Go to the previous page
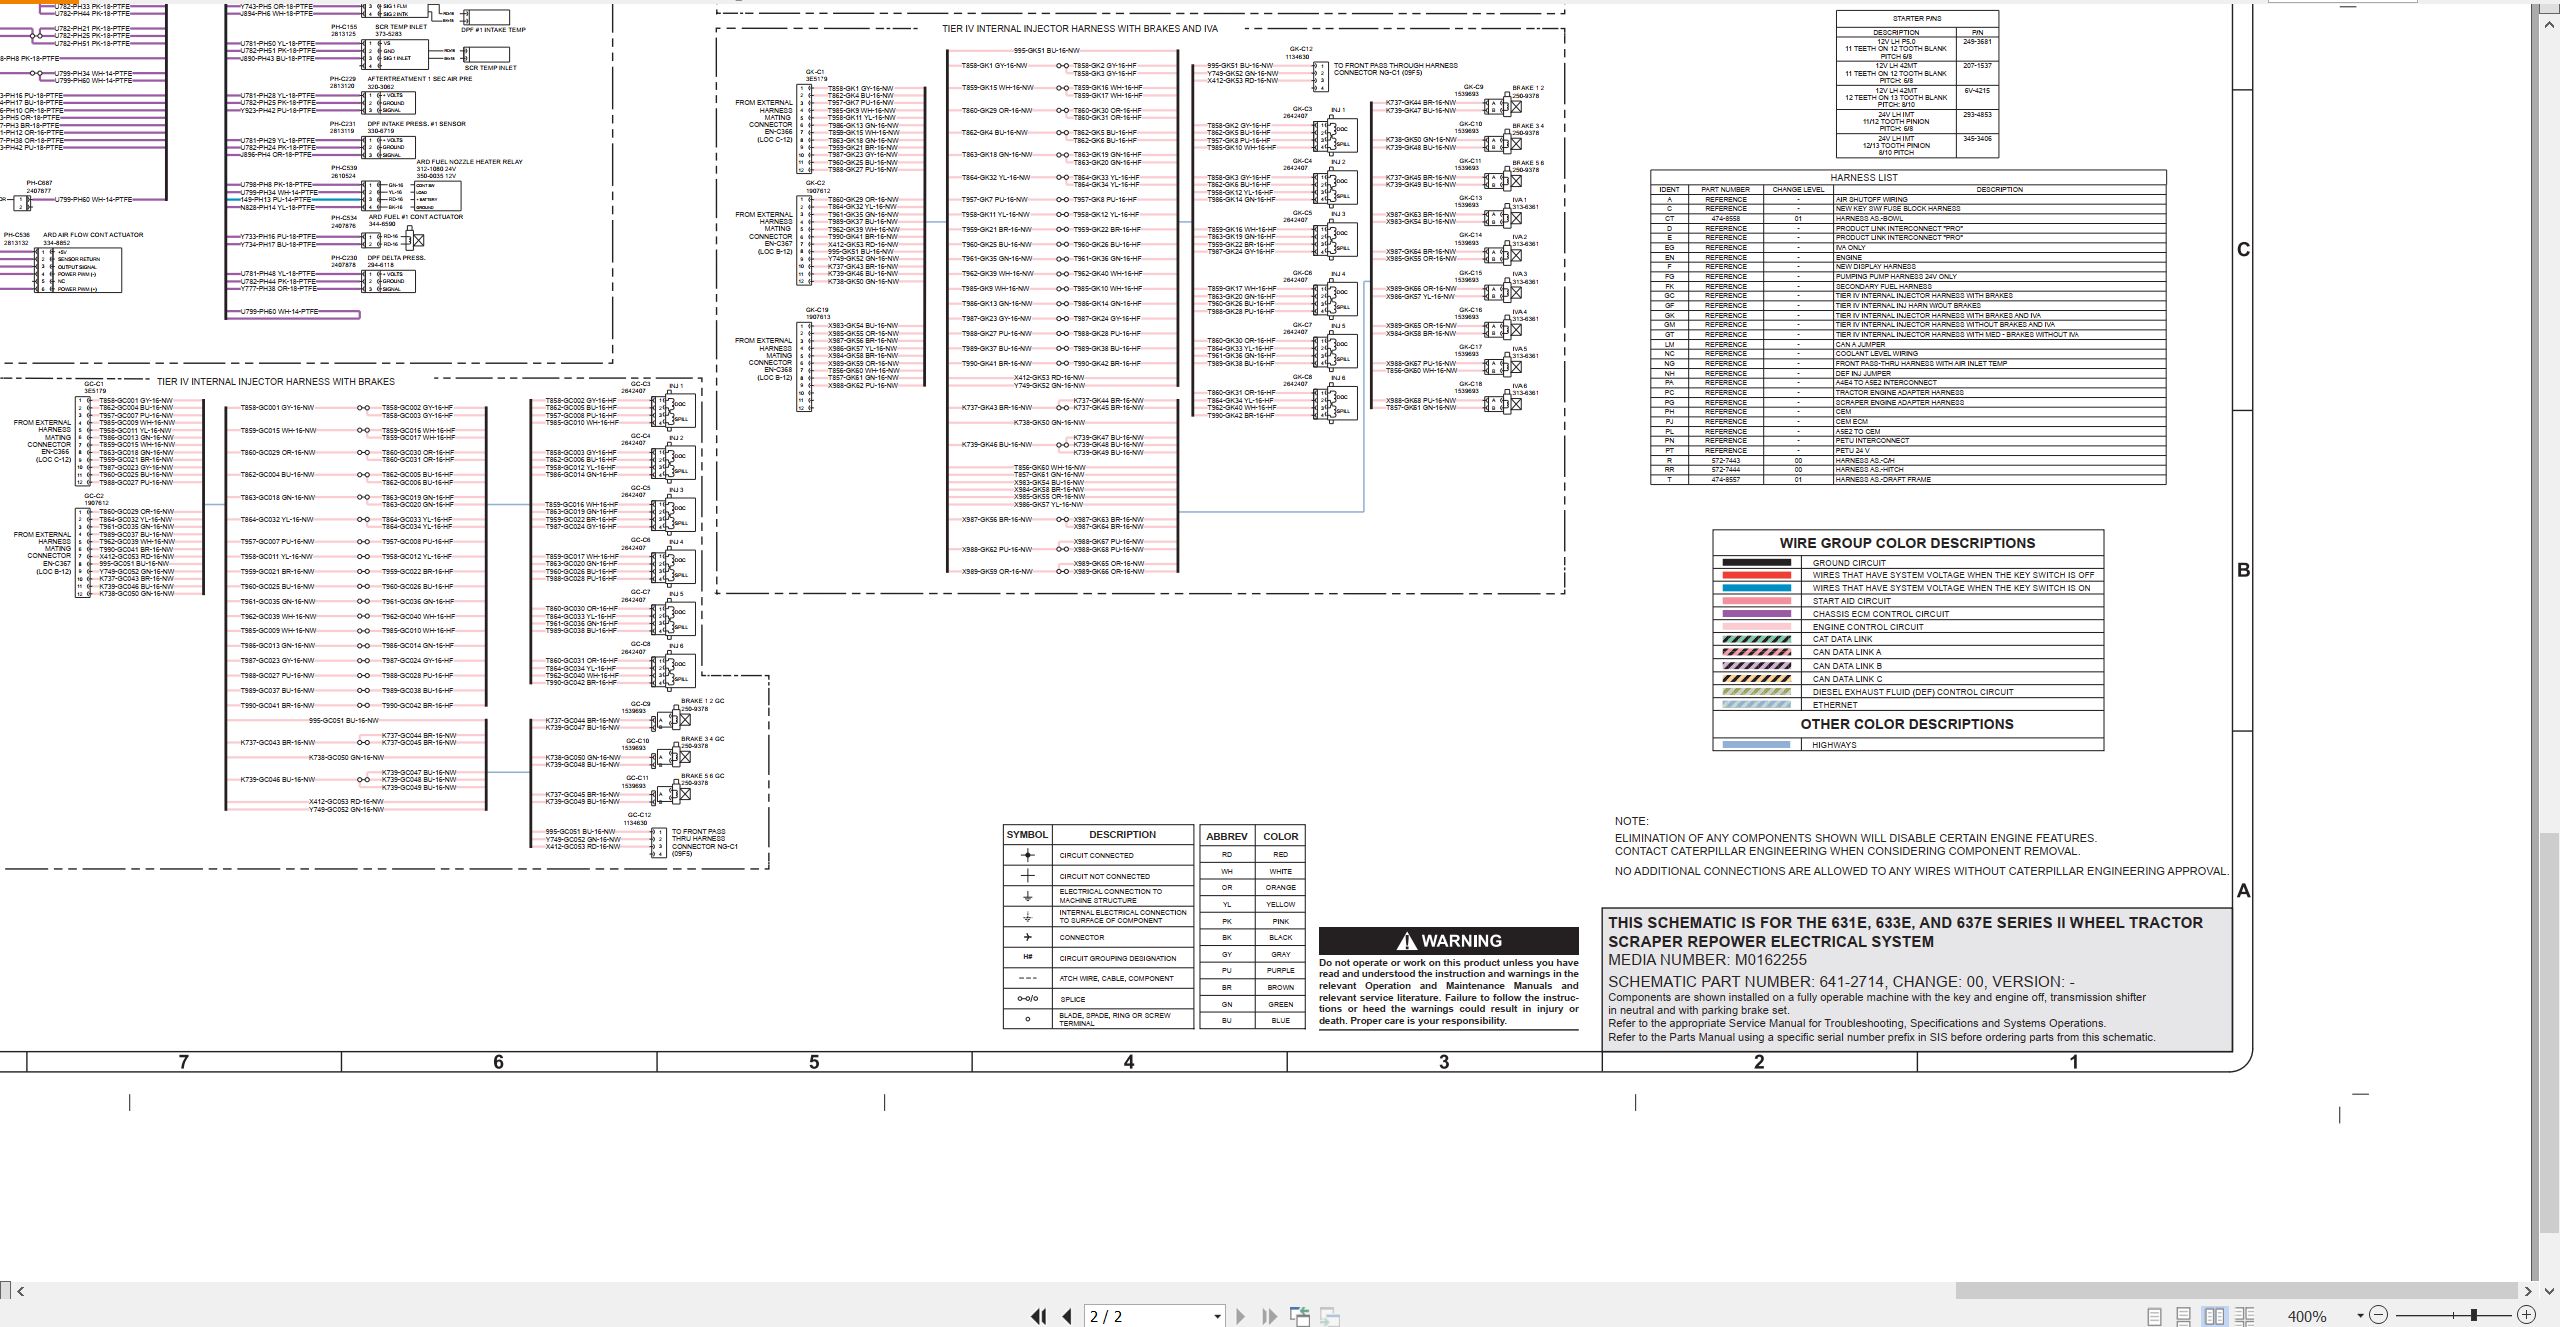The image size is (2560, 1327). [x=1067, y=1316]
